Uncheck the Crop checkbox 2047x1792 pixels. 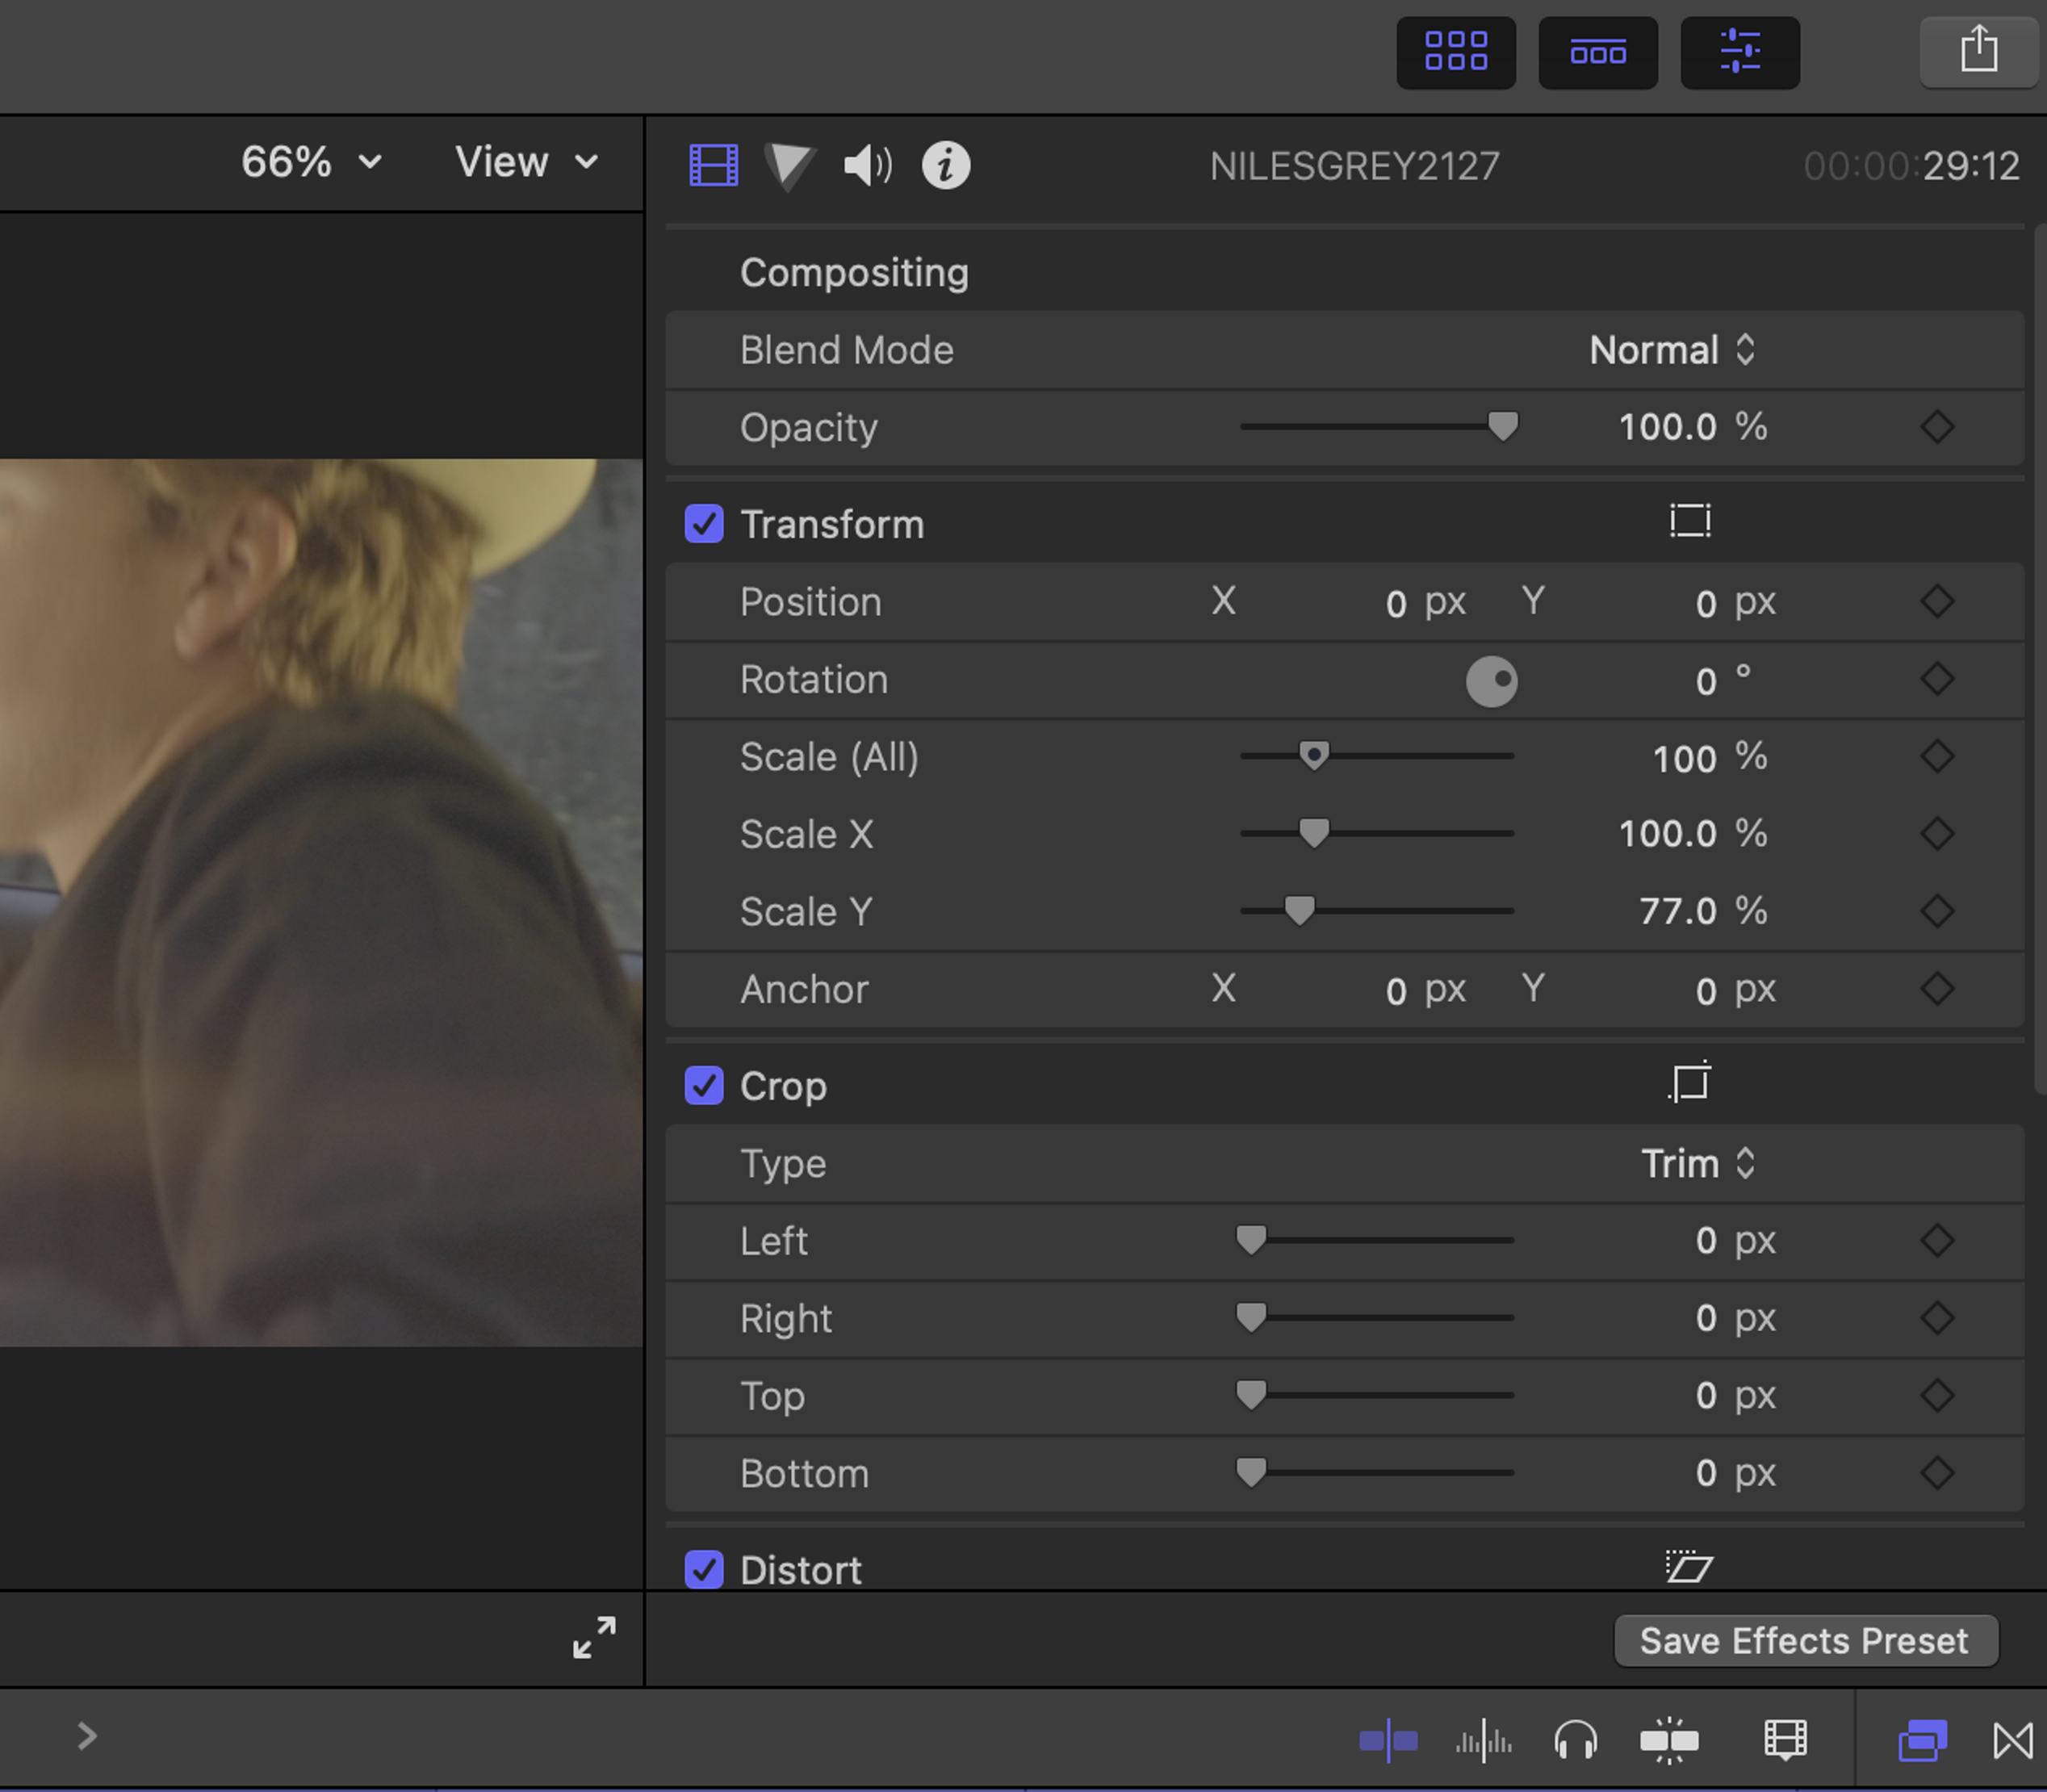704,1085
